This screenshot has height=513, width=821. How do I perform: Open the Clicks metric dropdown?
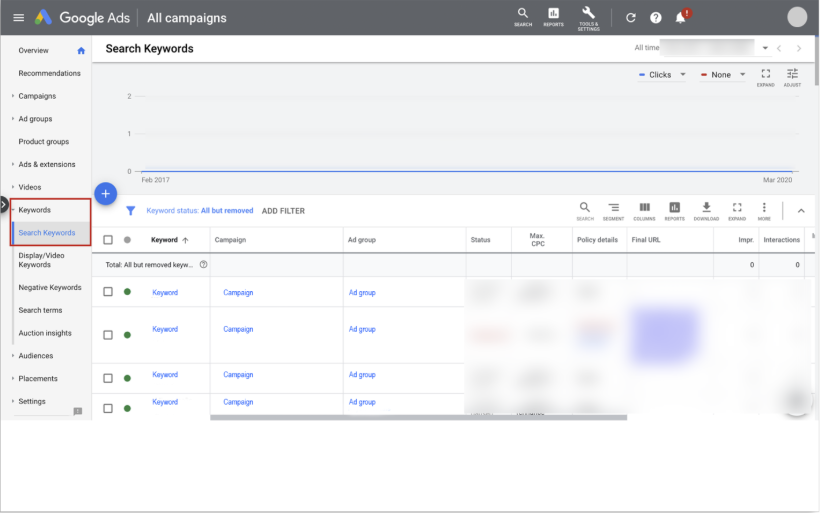point(662,75)
